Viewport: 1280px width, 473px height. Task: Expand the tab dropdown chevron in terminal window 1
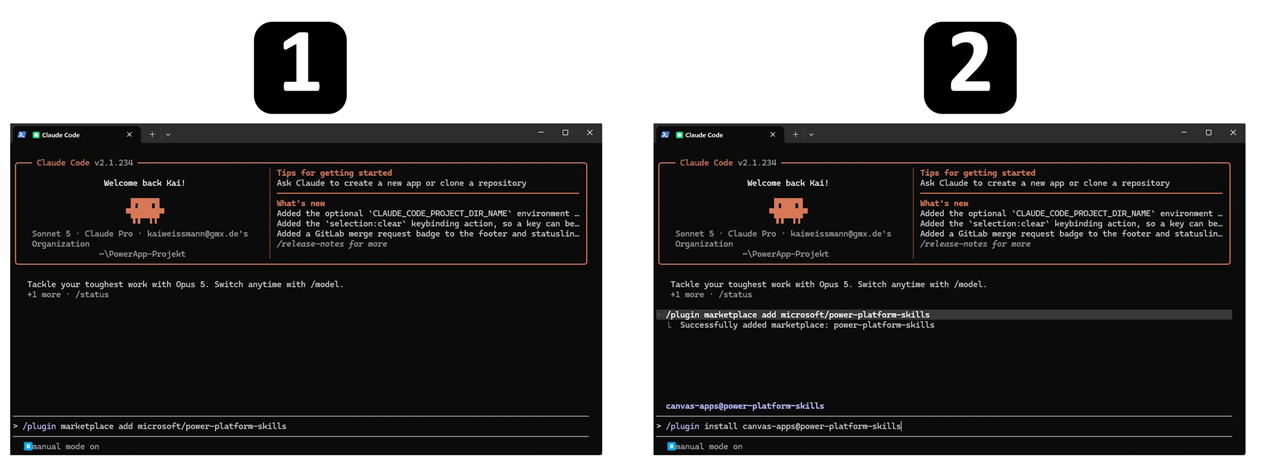pos(168,134)
